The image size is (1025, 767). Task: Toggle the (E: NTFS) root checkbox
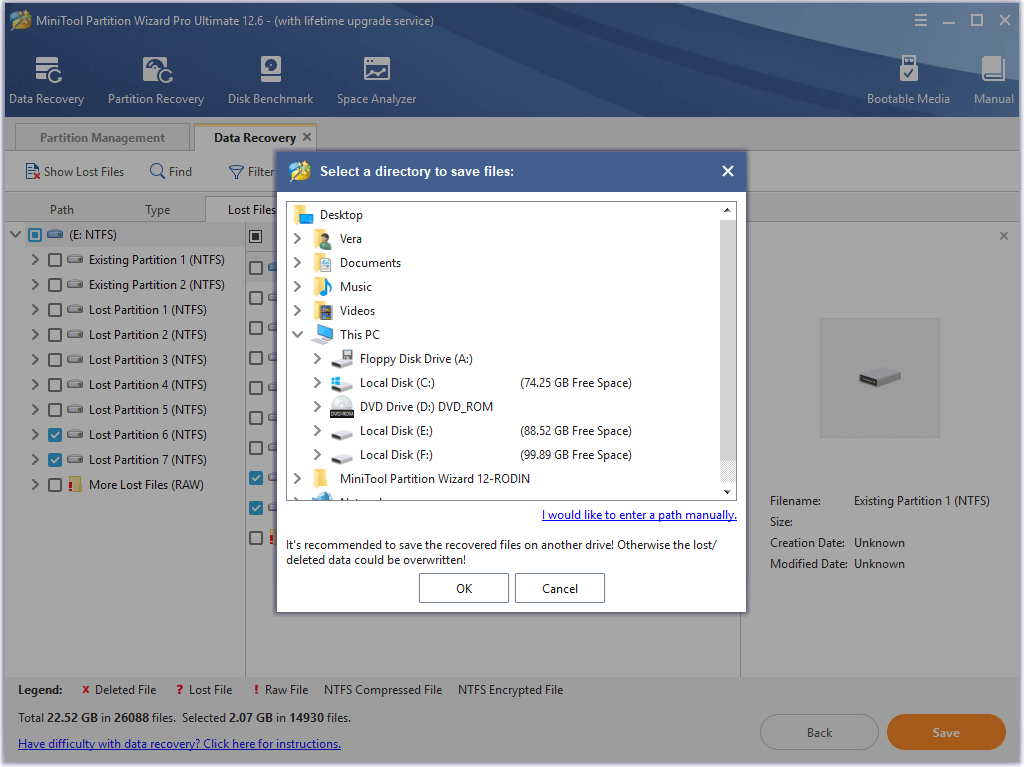pos(35,235)
